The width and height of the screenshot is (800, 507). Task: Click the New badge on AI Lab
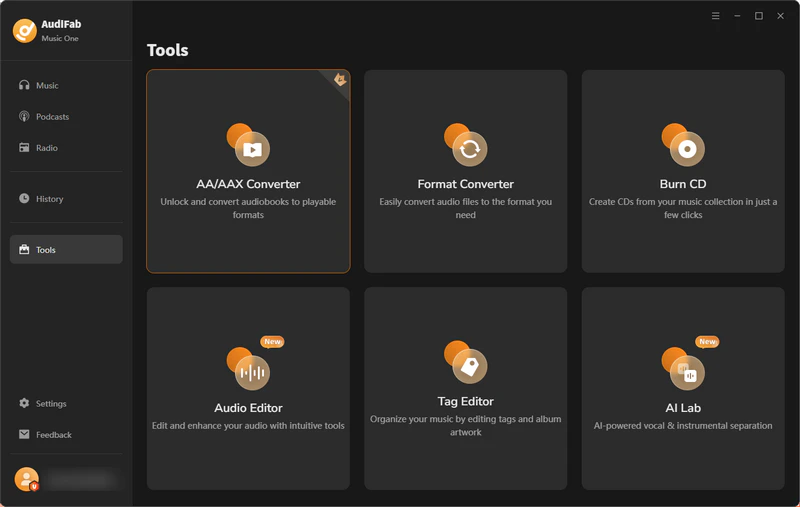click(x=707, y=342)
